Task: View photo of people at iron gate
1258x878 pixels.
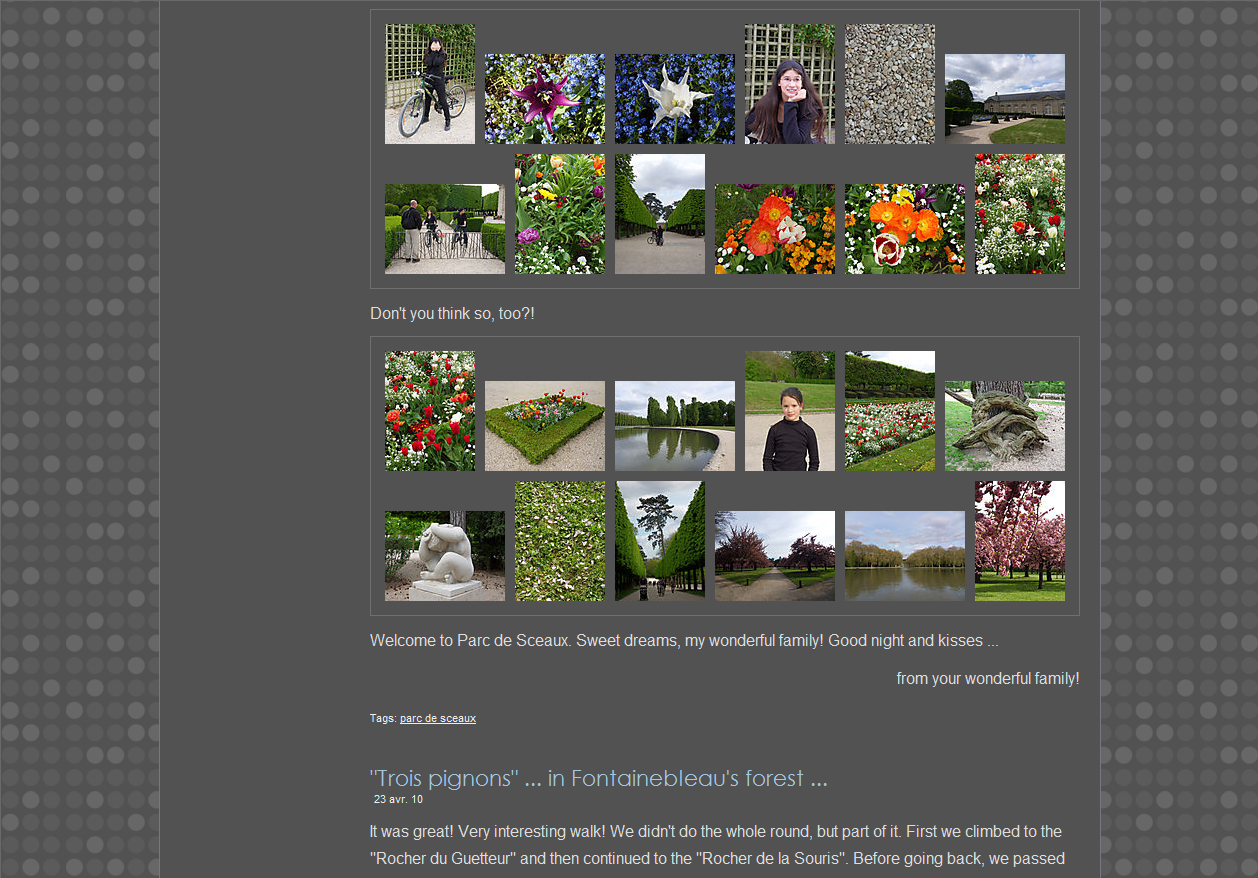Action: click(x=445, y=229)
